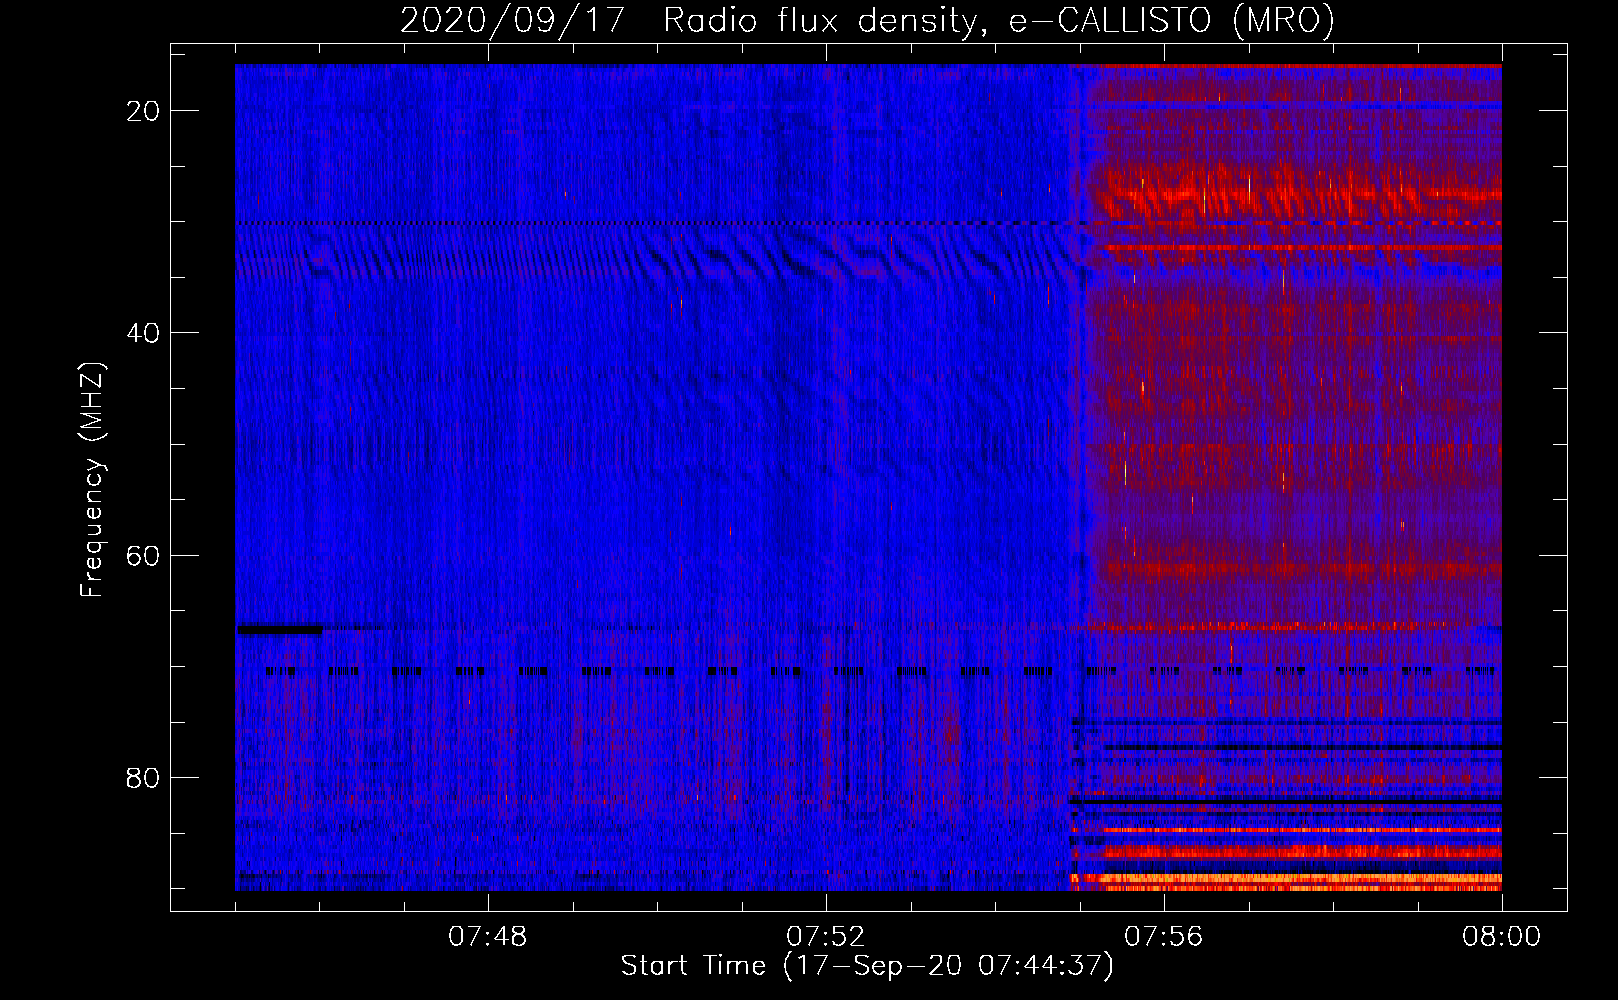Click the 'Start Time (17-Sep-20 07:44:37)' label
This screenshot has width=1618, height=1000.
pyautogui.click(x=867, y=966)
